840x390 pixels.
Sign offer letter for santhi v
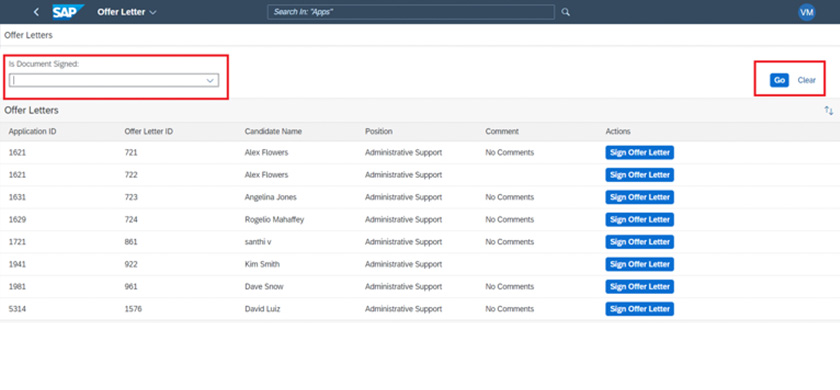click(x=640, y=242)
